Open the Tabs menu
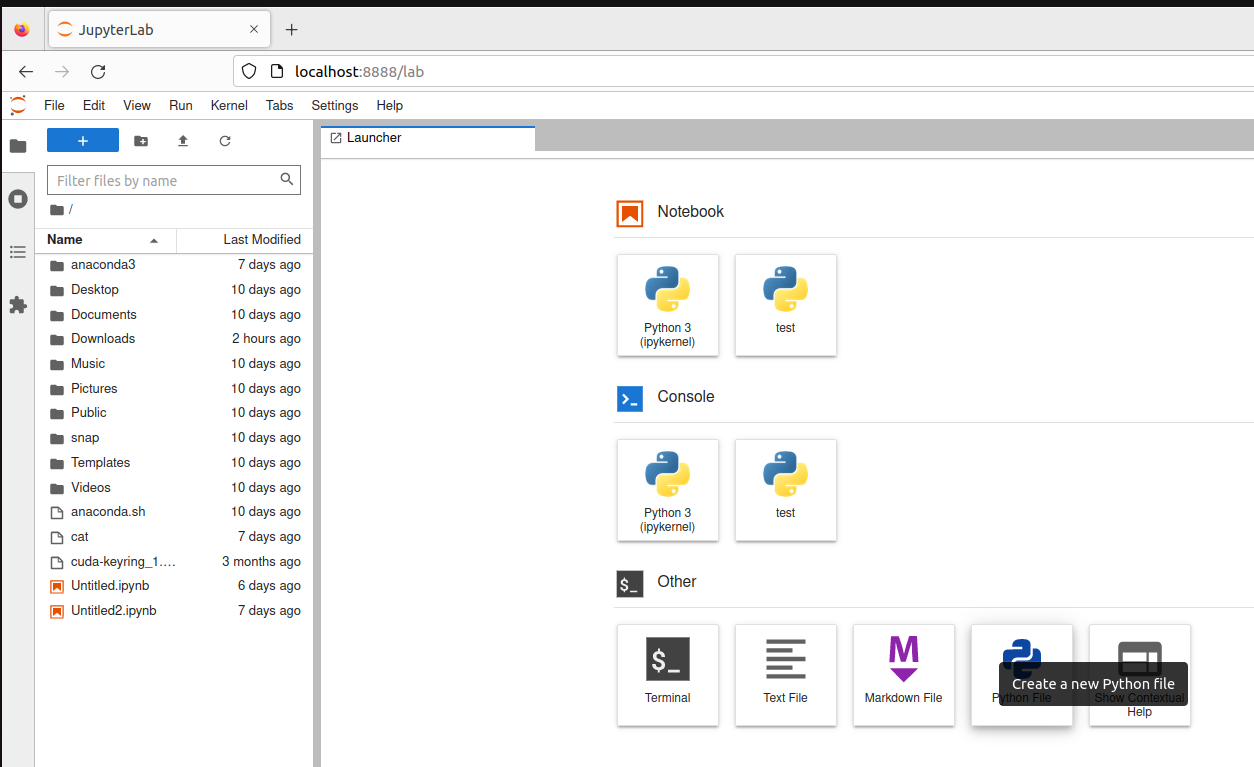The width and height of the screenshot is (1254, 767). (x=280, y=105)
